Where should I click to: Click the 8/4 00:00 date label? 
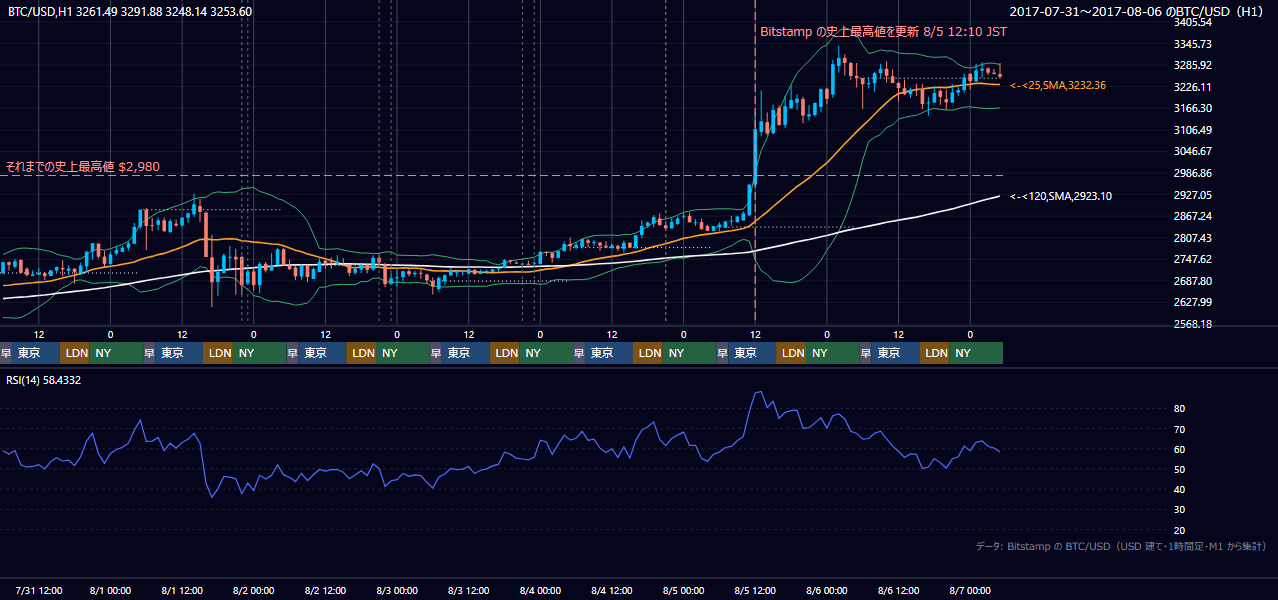541,591
